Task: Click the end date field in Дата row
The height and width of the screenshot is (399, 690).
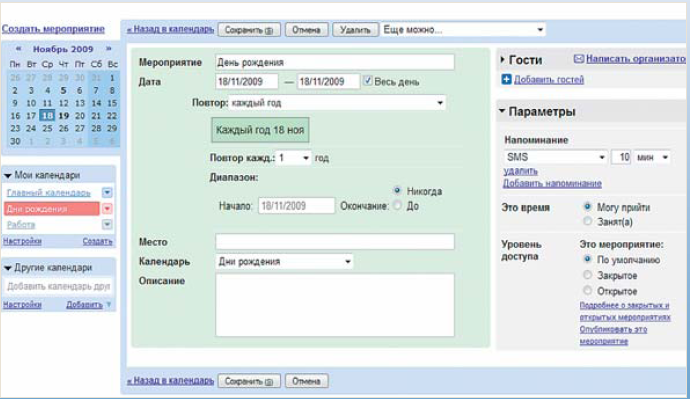Action: pyautogui.click(x=328, y=81)
